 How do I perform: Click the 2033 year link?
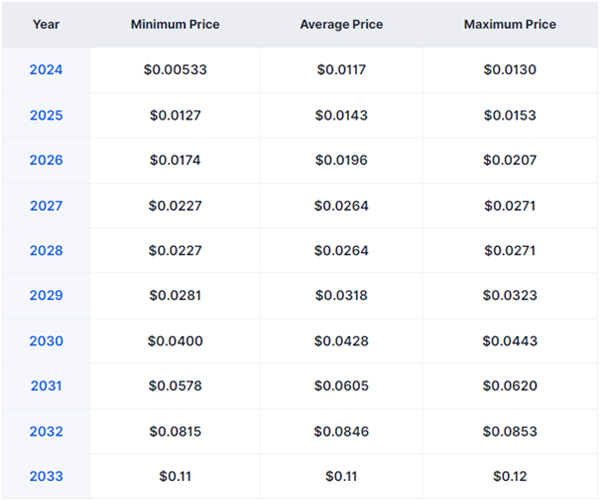46,477
